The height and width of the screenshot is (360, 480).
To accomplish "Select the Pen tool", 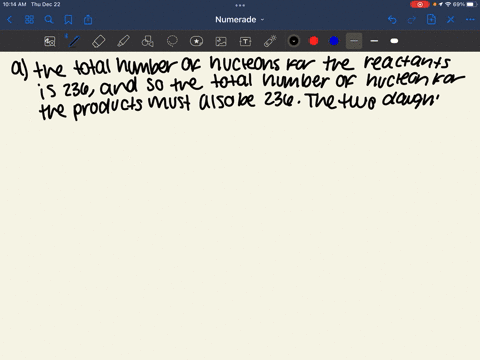I will click(74, 41).
